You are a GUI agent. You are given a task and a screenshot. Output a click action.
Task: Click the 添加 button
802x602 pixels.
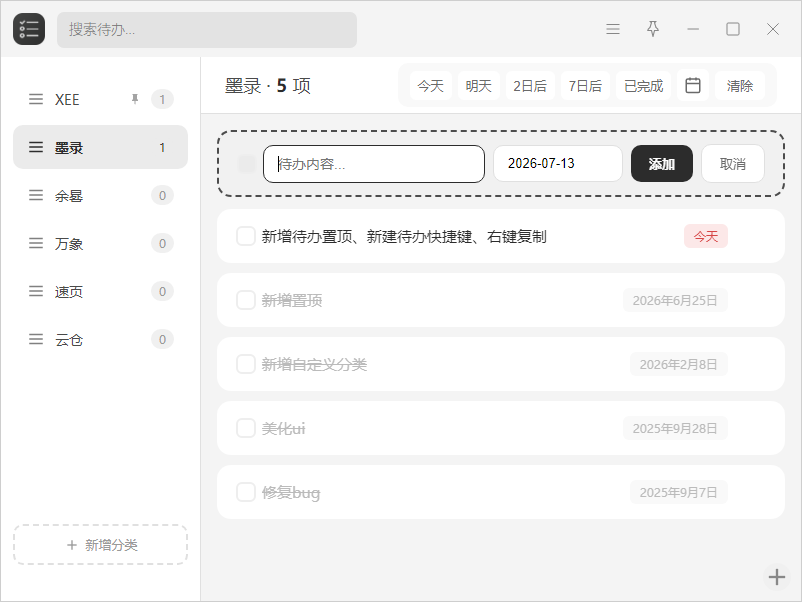pyautogui.click(x=662, y=164)
